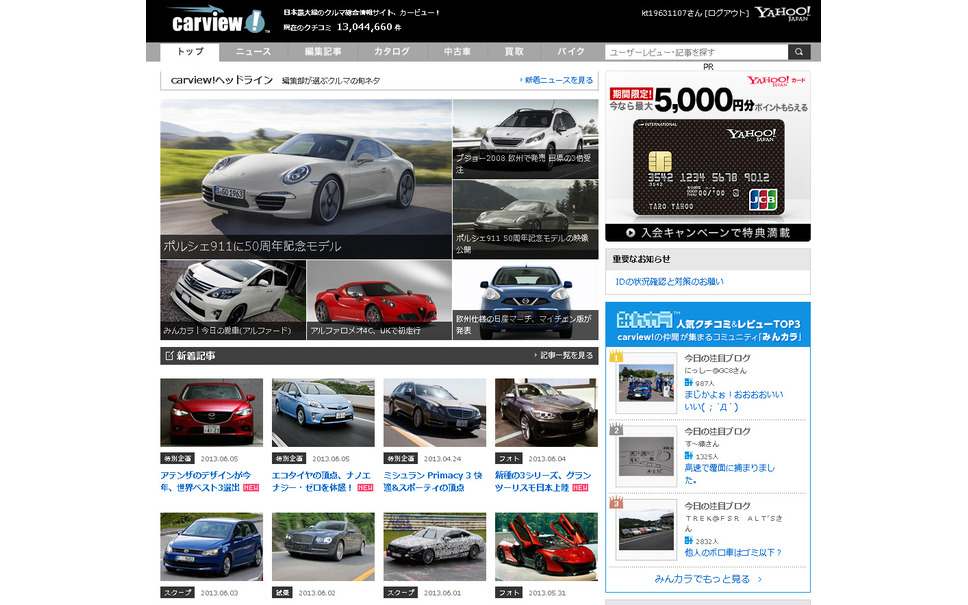Viewport: 968px width, 605px height.
Task: Expand 記事一覧を見る article list
Action: pyautogui.click(x=564, y=356)
